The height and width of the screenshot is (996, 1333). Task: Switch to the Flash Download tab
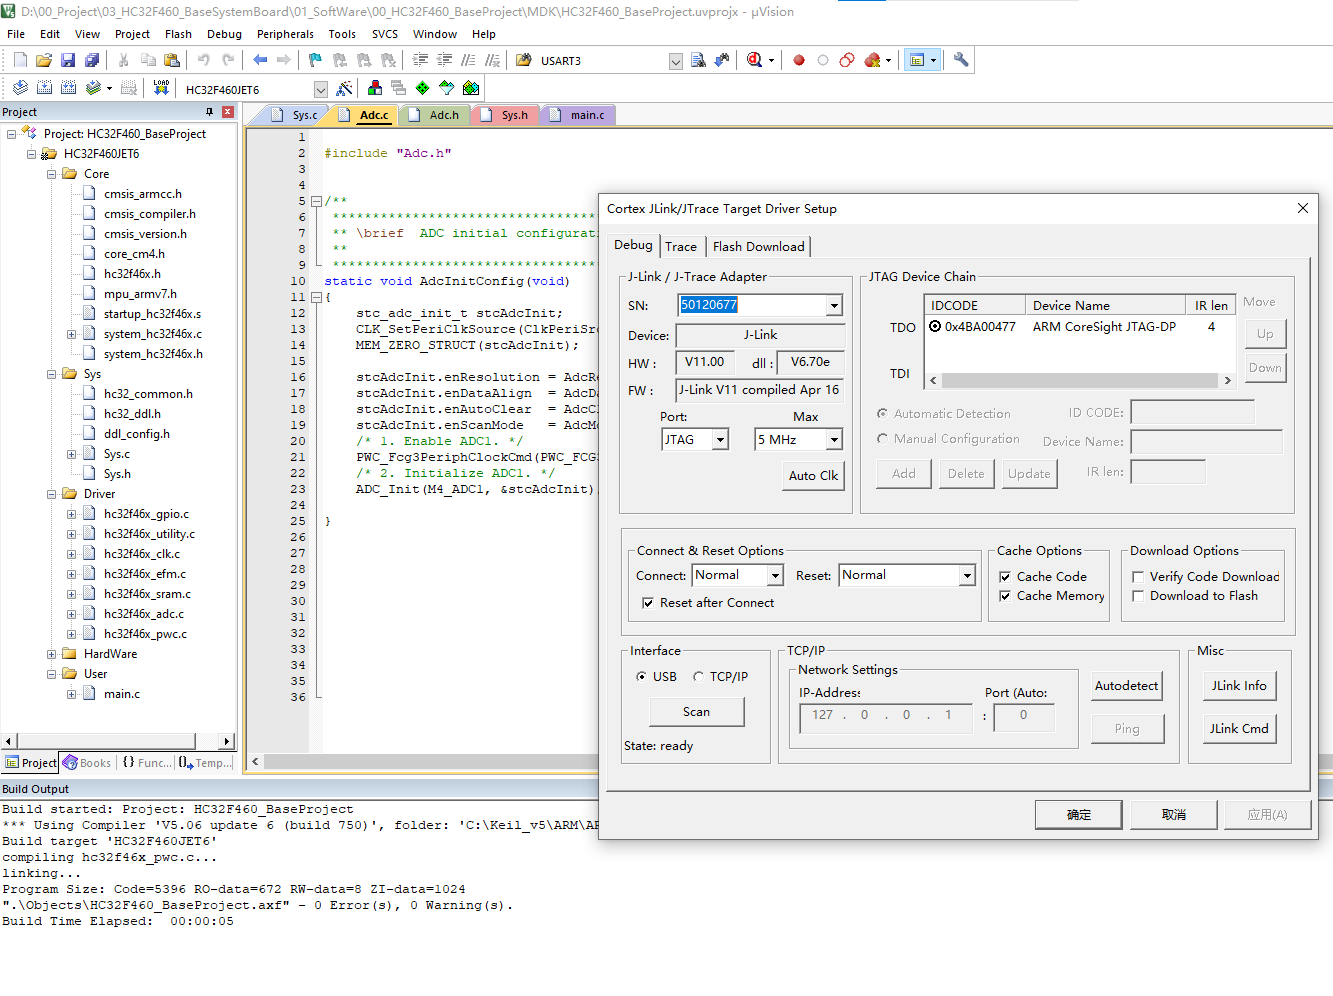pyautogui.click(x=758, y=247)
